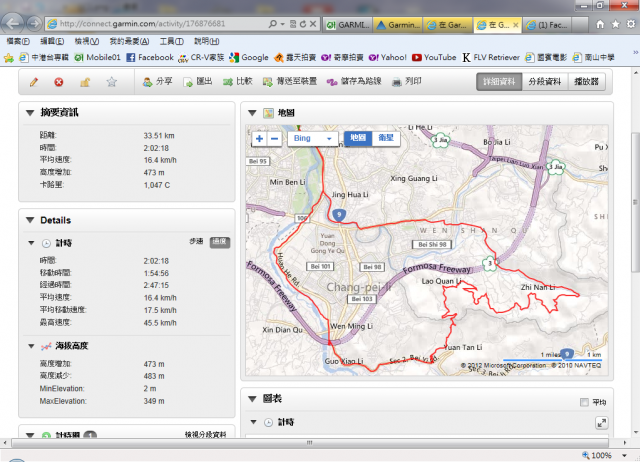Screen dimensions: 640x462
Task: Click the pencil edit activity icon
Action: tap(34, 82)
